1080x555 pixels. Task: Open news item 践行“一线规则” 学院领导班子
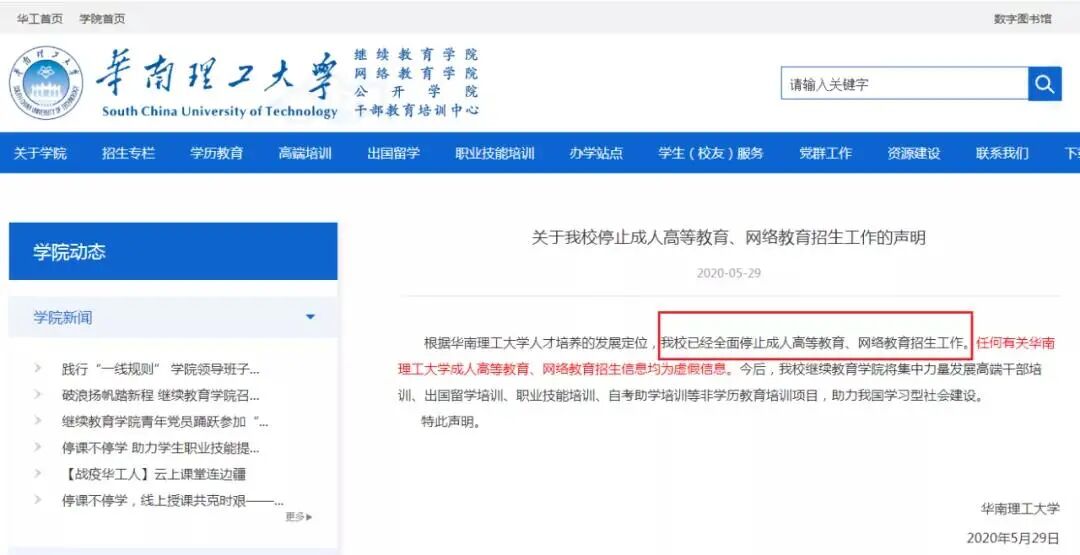coord(160,370)
